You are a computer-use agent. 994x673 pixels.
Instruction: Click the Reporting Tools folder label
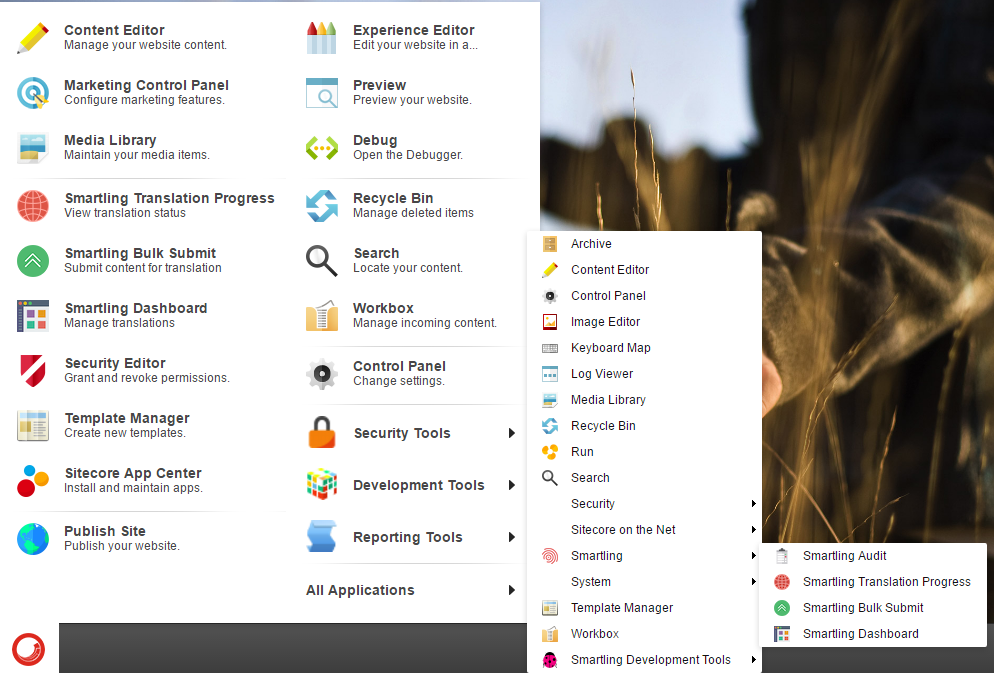pyautogui.click(x=408, y=537)
